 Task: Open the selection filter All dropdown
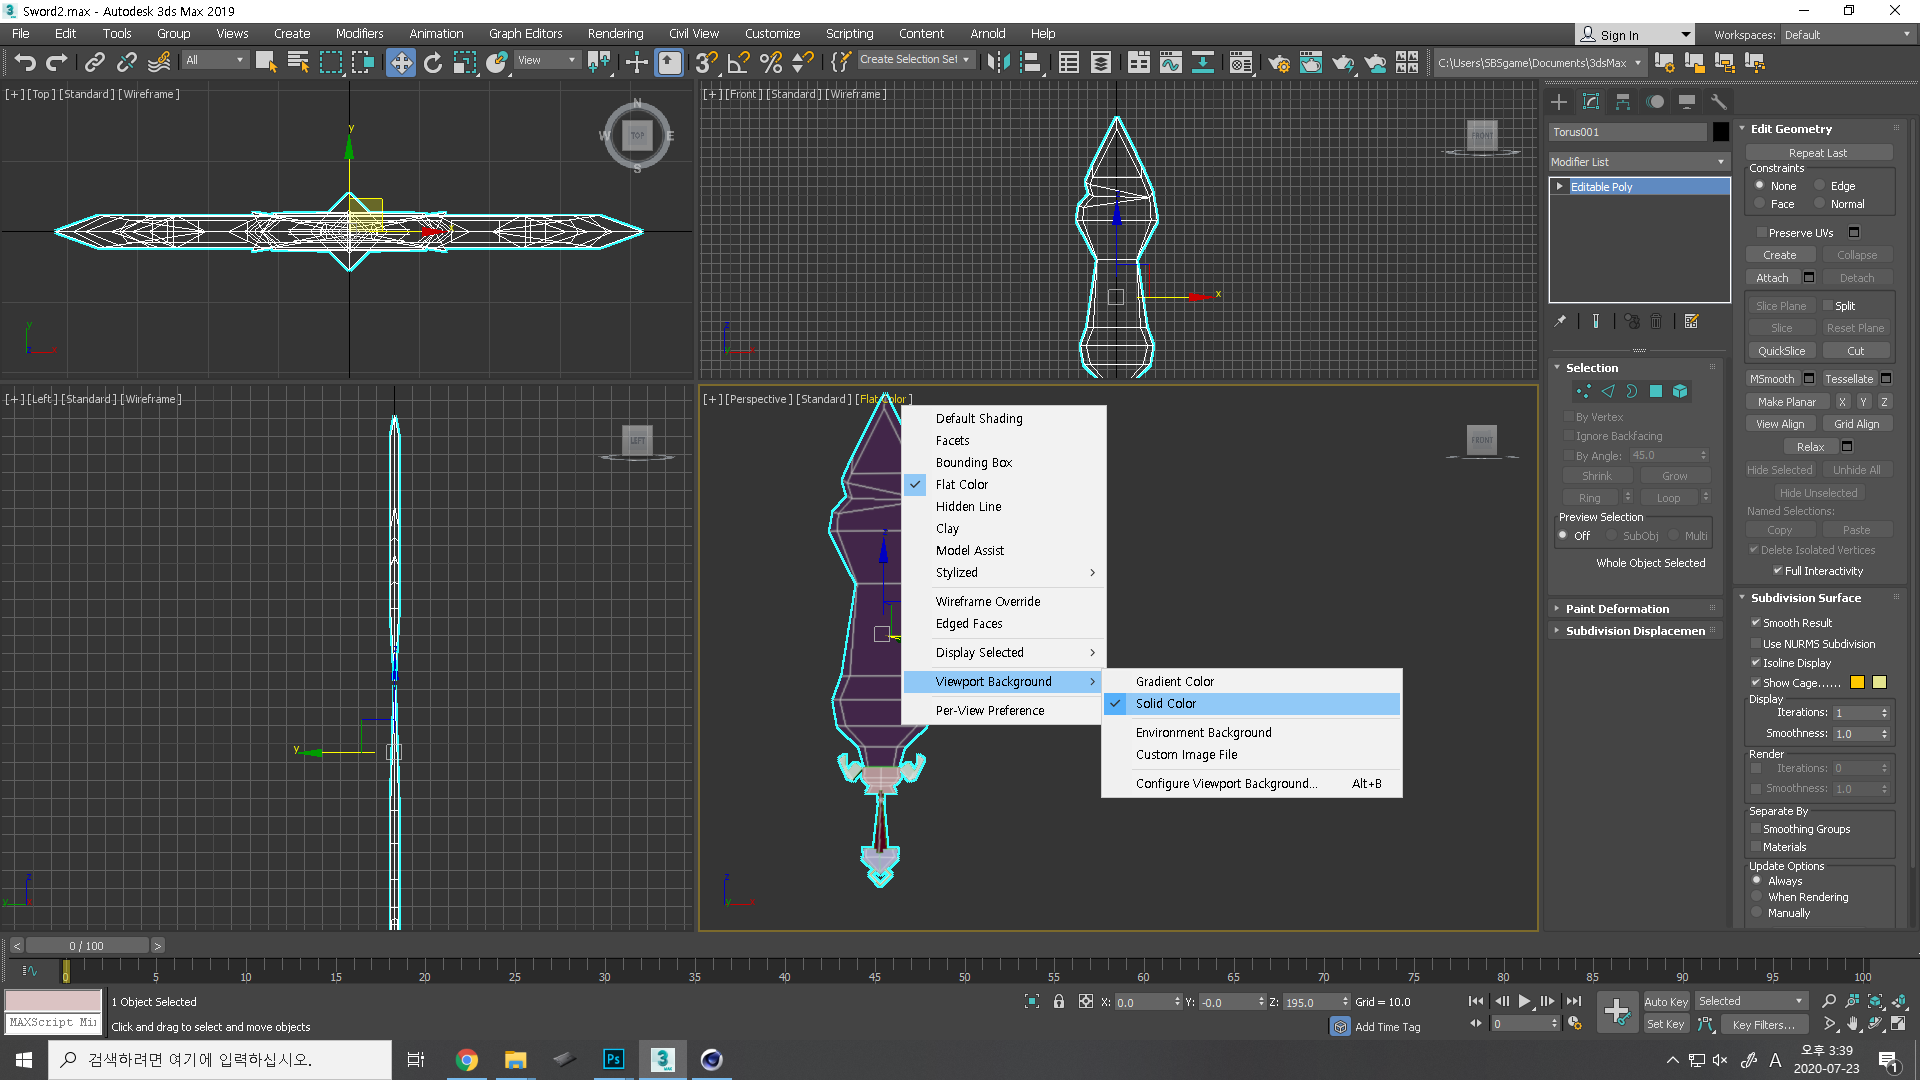(x=214, y=61)
